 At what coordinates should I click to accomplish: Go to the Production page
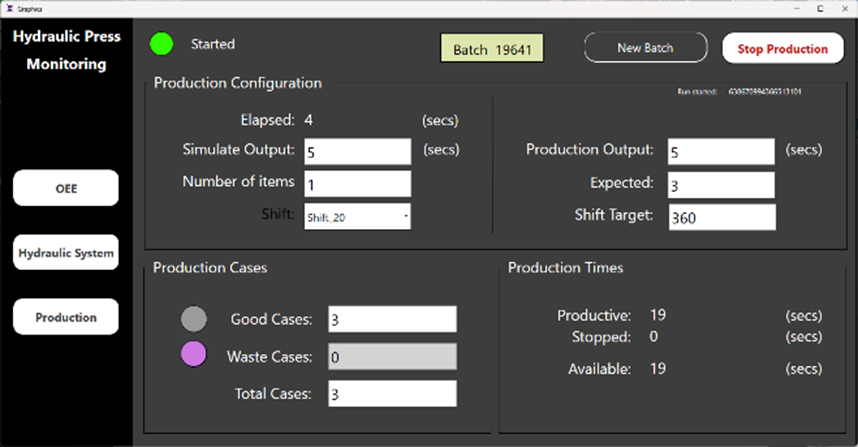[x=65, y=317]
